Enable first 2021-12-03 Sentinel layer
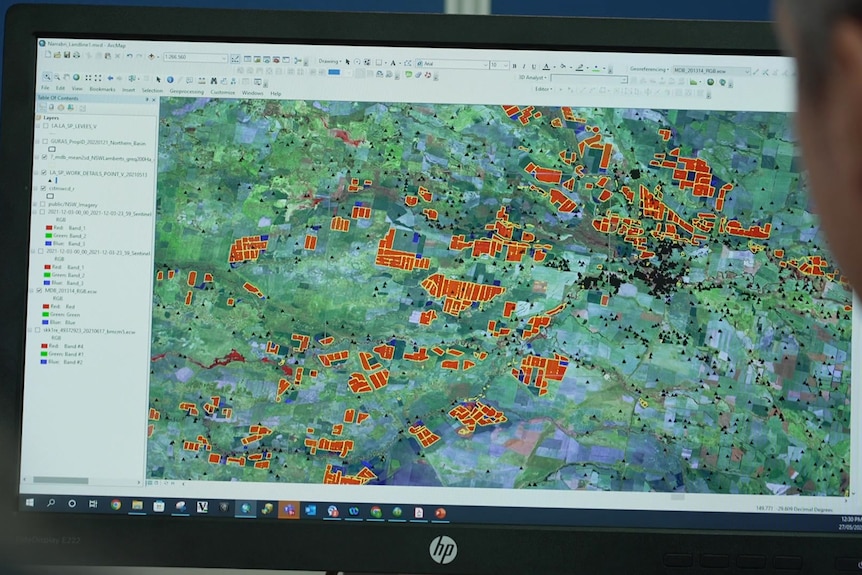Image resolution: width=862 pixels, height=575 pixels. click(42, 212)
